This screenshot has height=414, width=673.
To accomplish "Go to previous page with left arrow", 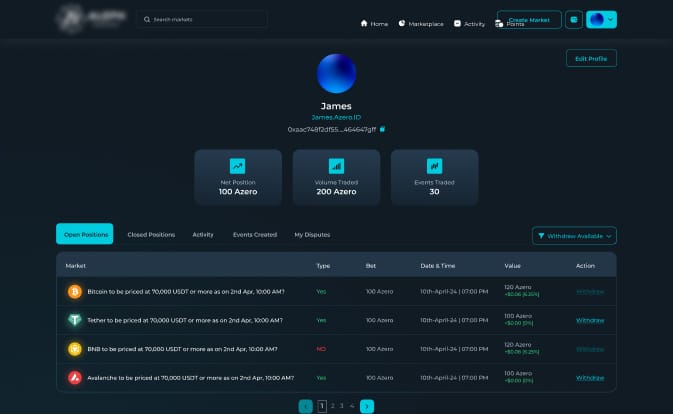I will coord(305,406).
